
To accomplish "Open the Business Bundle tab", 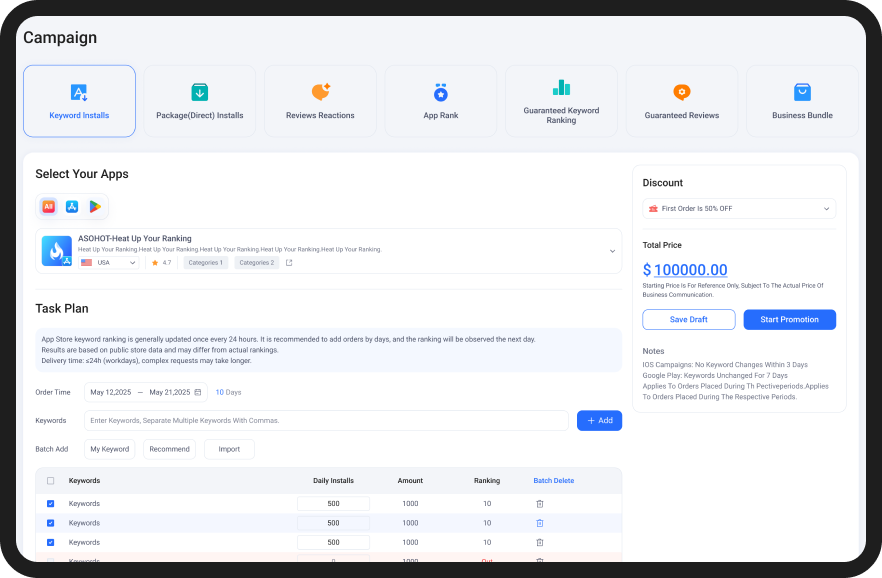I will coord(802,101).
